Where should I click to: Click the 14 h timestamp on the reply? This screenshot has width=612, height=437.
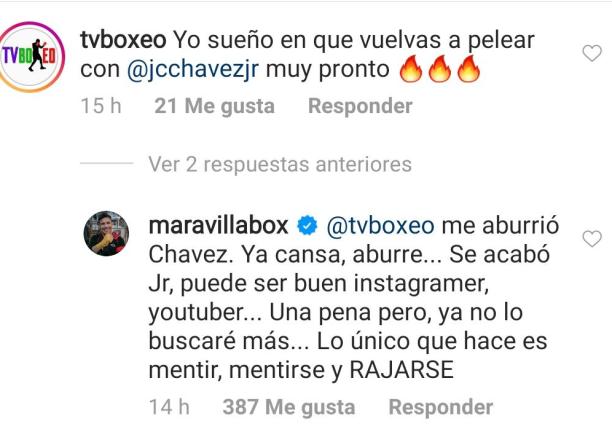pos(169,407)
